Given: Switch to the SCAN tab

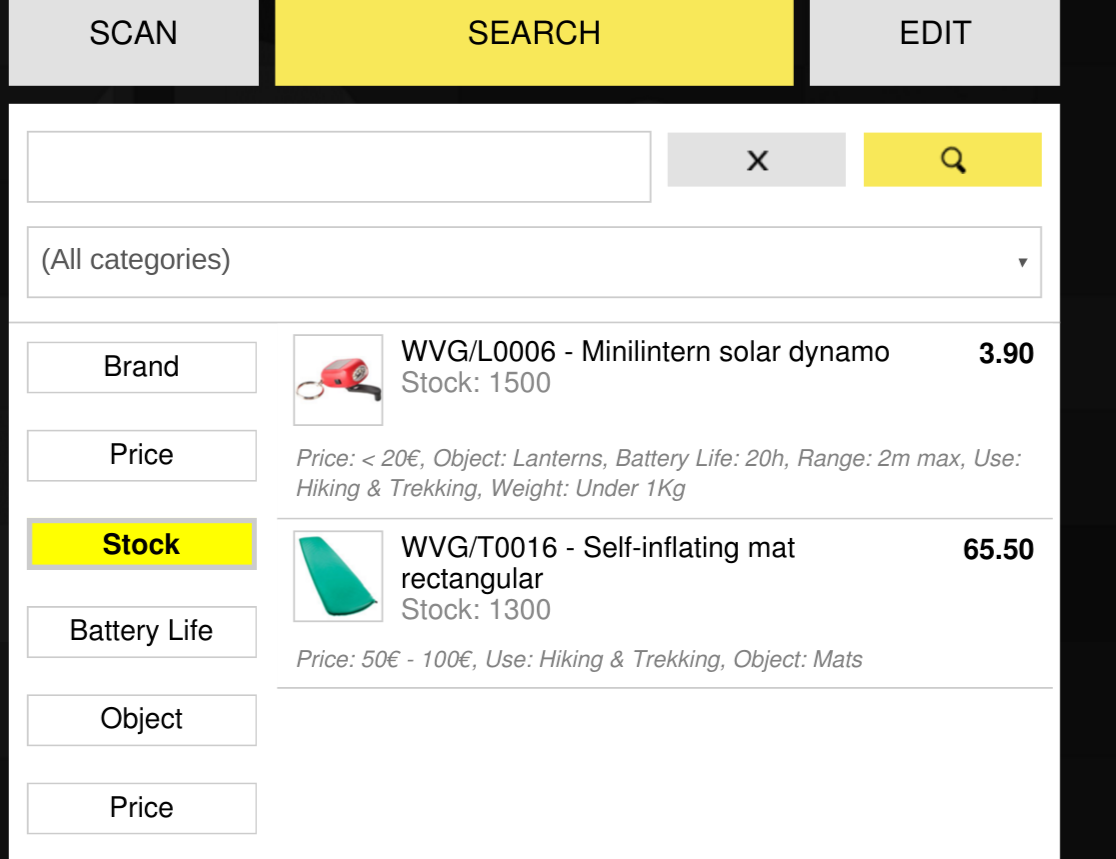Looking at the screenshot, I should 133,34.
